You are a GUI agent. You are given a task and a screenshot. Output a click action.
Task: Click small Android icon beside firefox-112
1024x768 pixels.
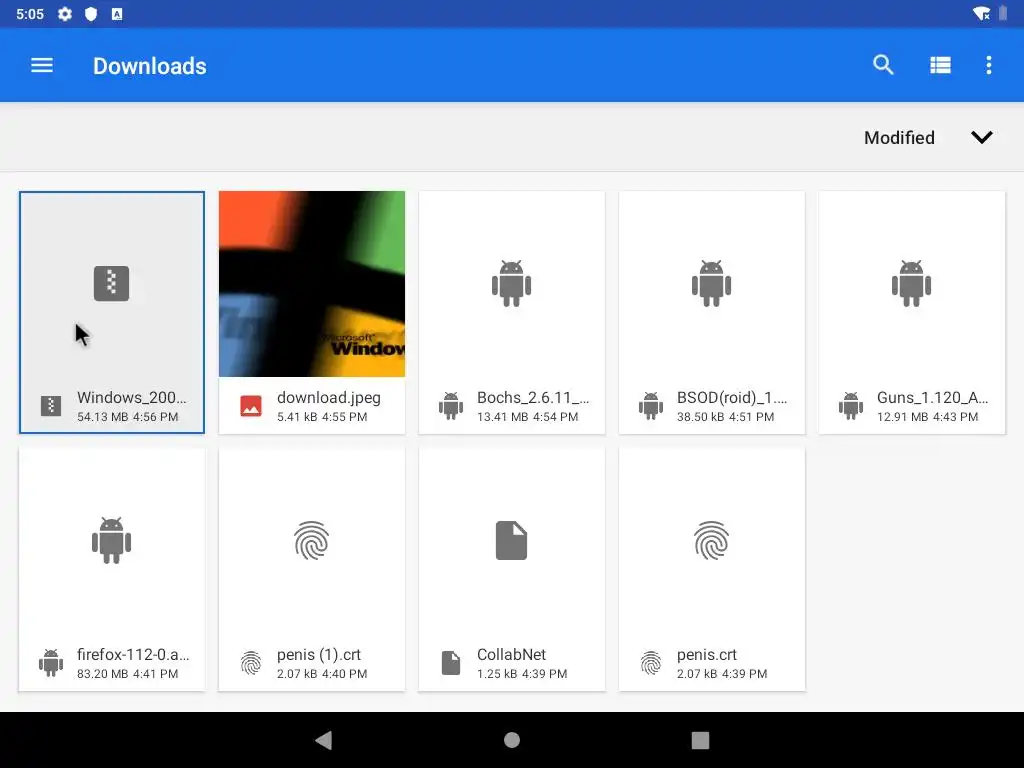pos(51,662)
